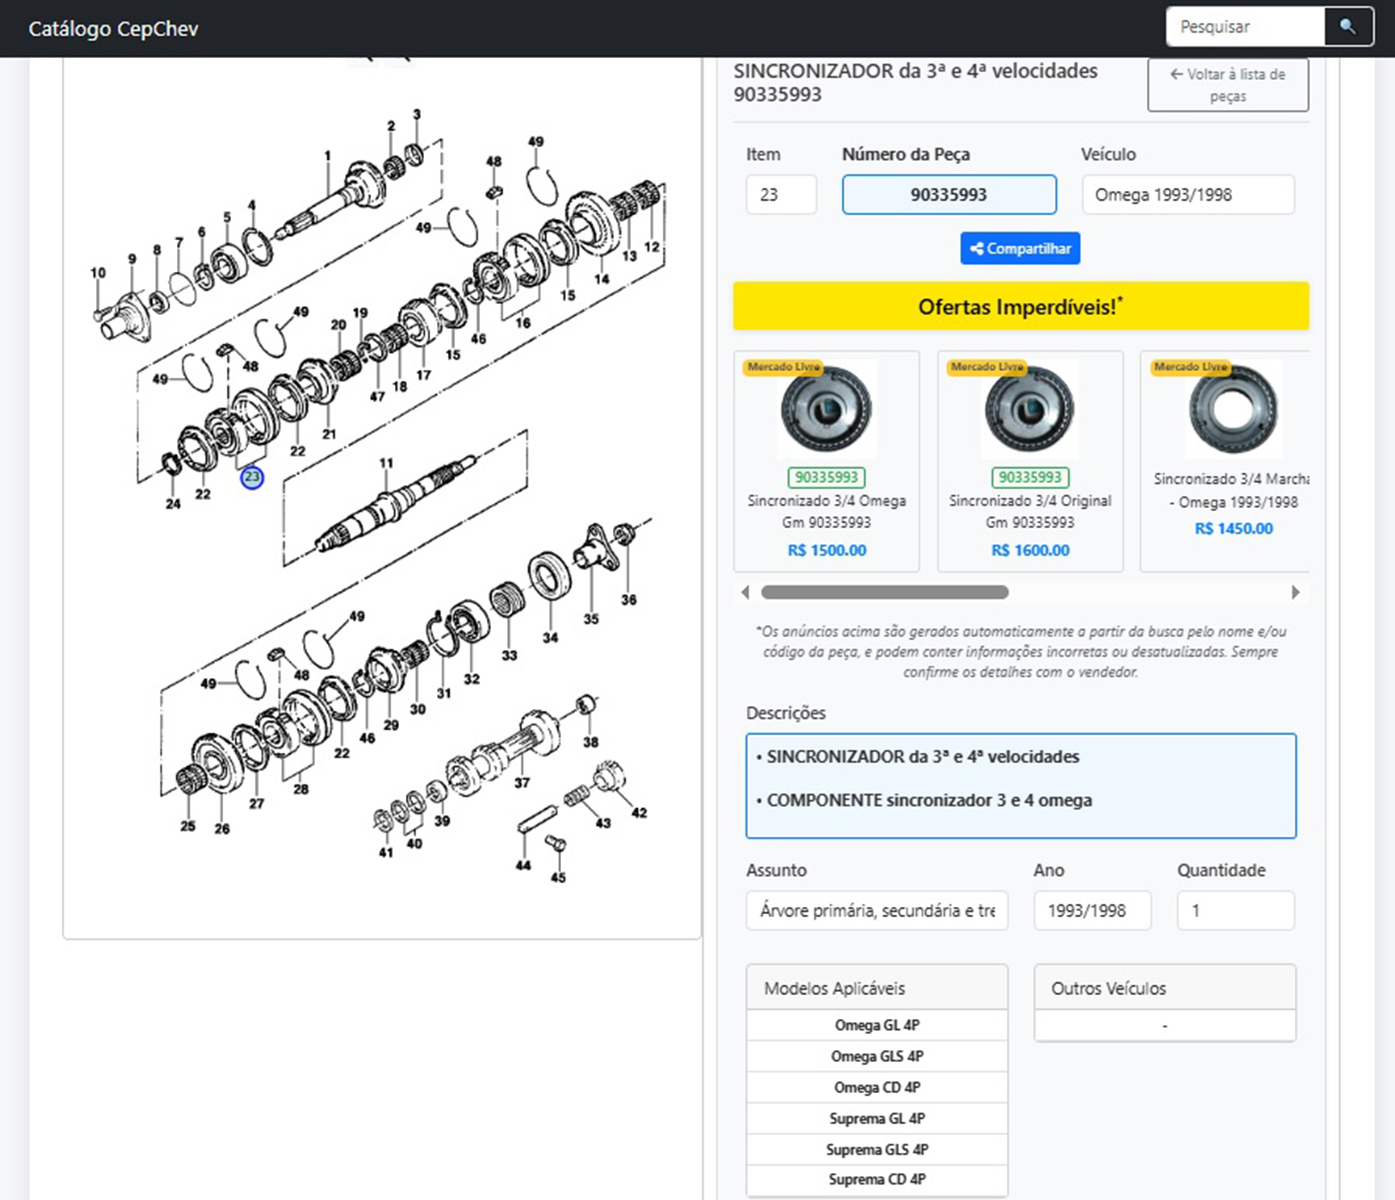The image size is (1395, 1200).
Task: Select highlighted part 23 in diagram
Action: coord(252,478)
